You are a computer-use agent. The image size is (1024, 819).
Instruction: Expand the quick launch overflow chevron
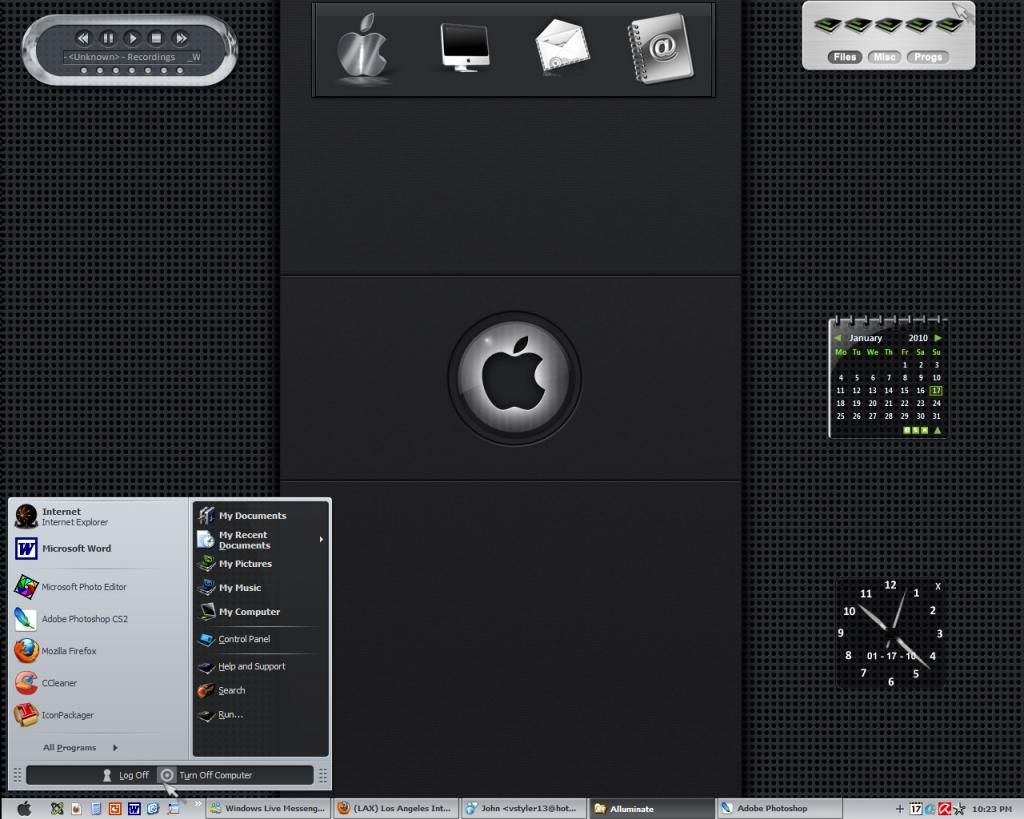[198, 805]
